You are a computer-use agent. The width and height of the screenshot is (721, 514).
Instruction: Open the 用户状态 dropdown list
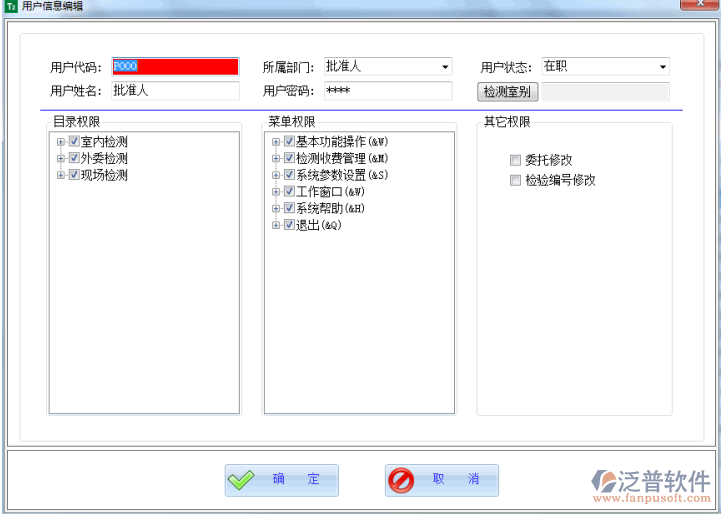[x=662, y=67]
